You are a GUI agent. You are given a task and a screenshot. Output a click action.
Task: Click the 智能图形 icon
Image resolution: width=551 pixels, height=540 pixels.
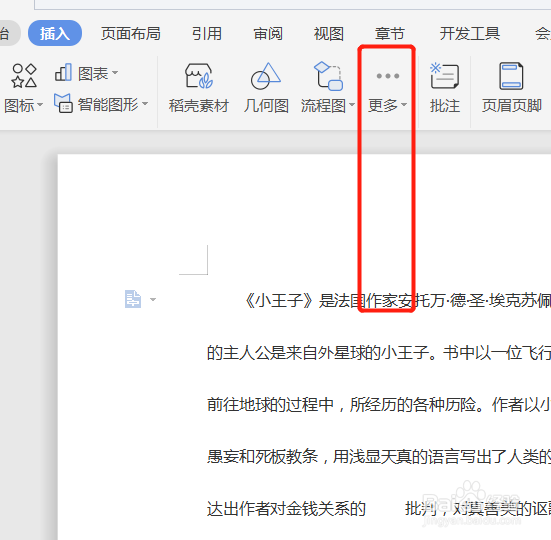click(x=63, y=103)
